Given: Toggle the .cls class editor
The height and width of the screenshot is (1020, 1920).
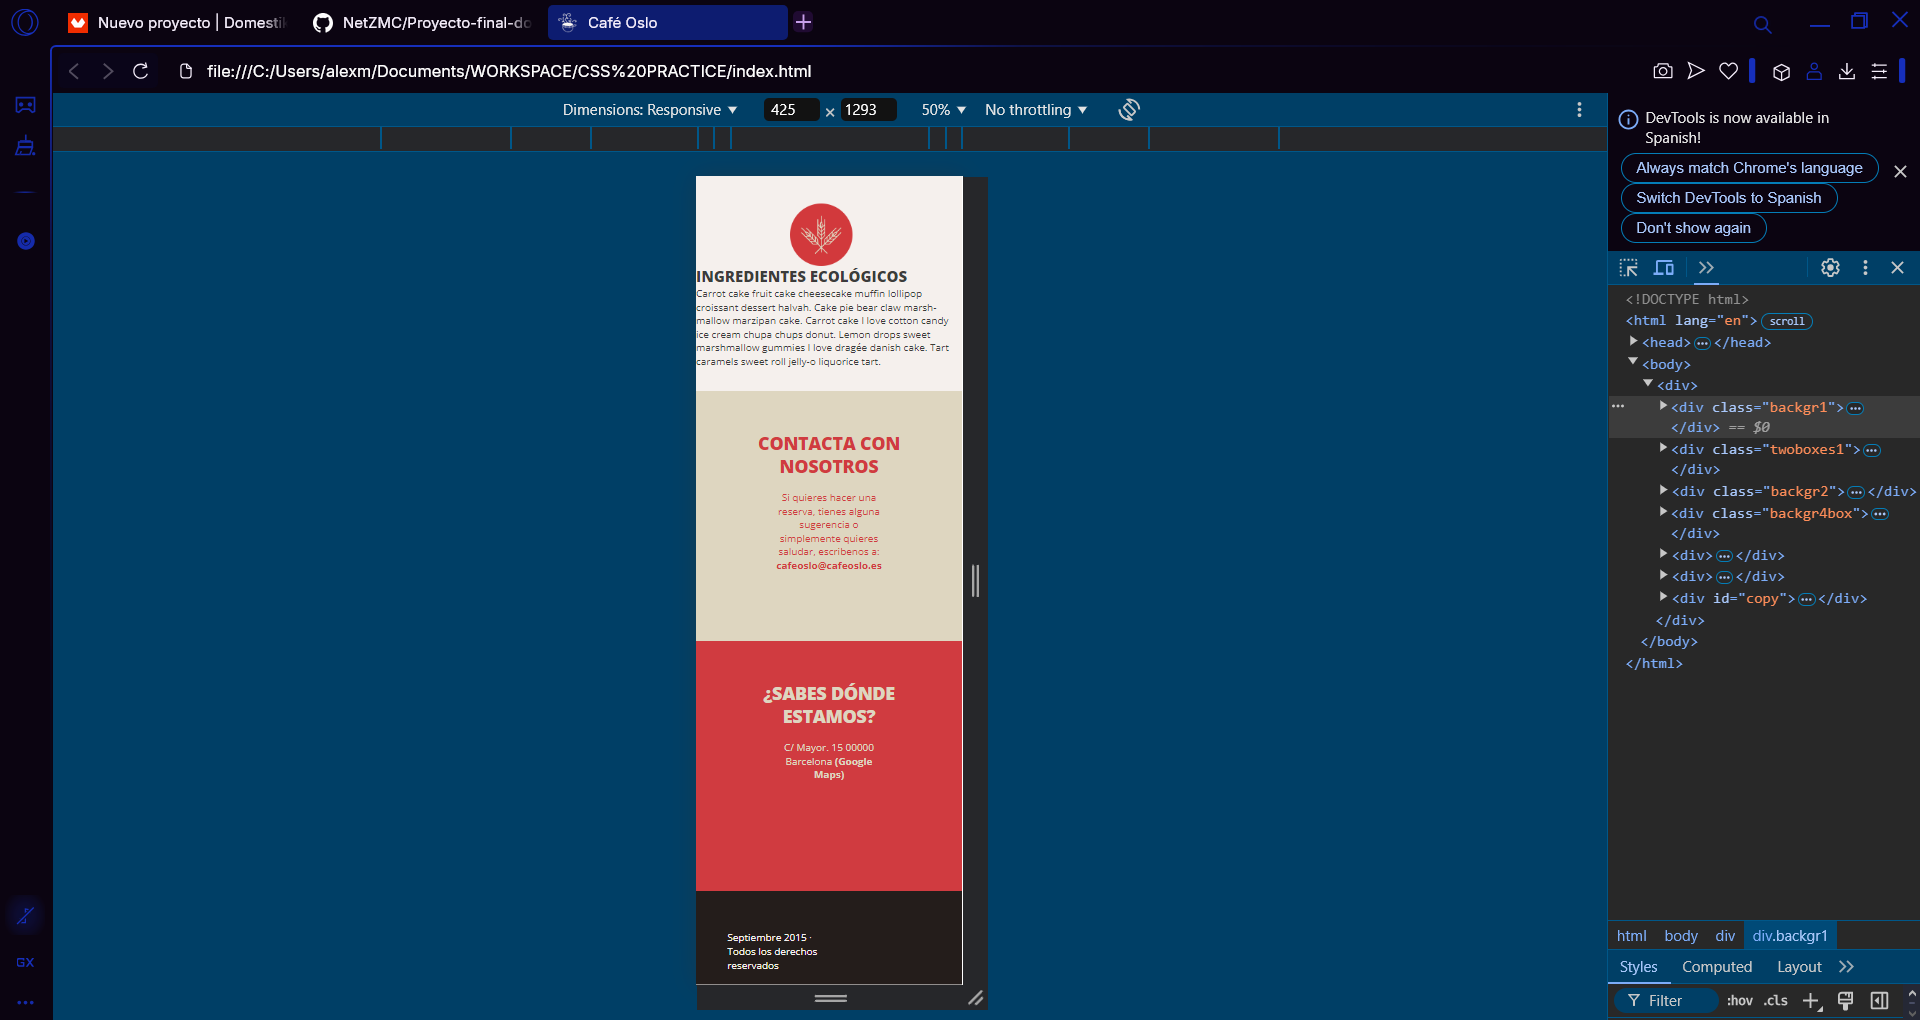Looking at the screenshot, I should pos(1775,1001).
